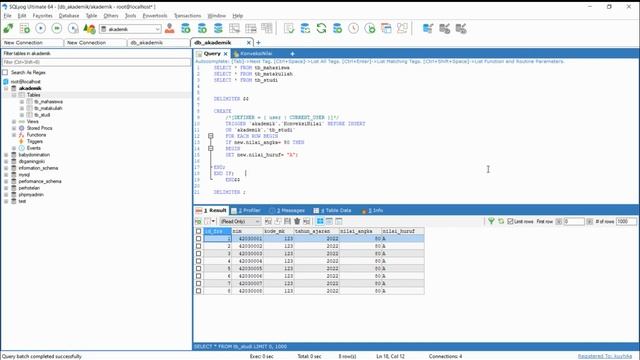Click the Stored Procs gear icon
640x360 pixels.
pos(22,128)
